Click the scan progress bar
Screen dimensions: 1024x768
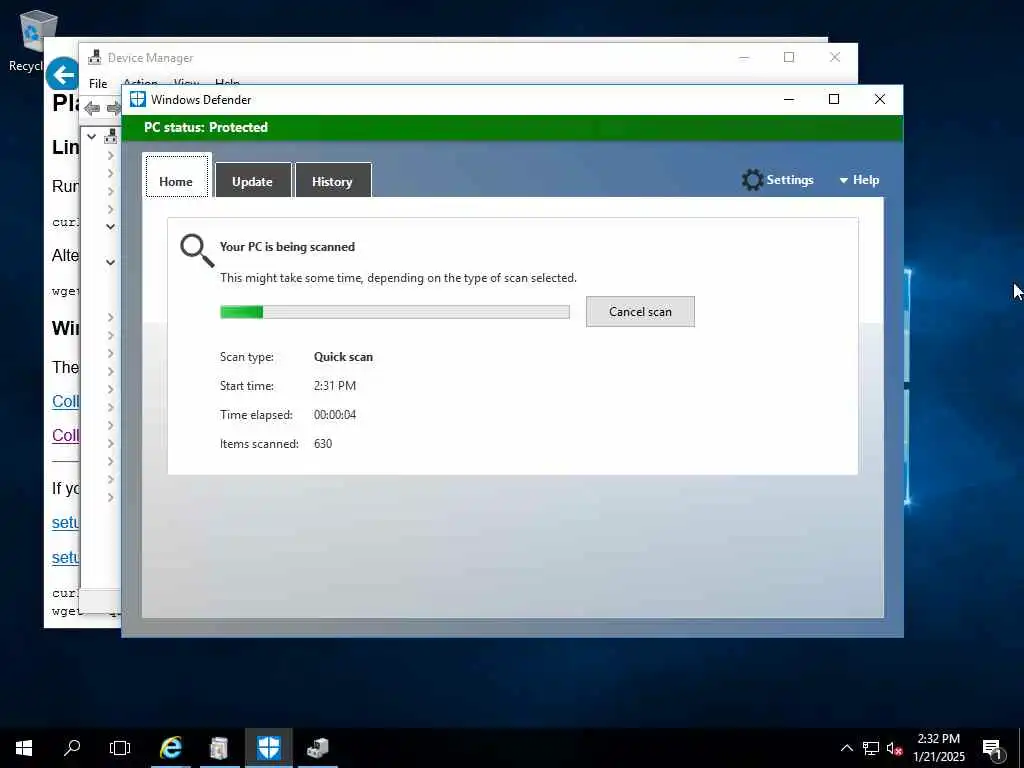[394, 312]
